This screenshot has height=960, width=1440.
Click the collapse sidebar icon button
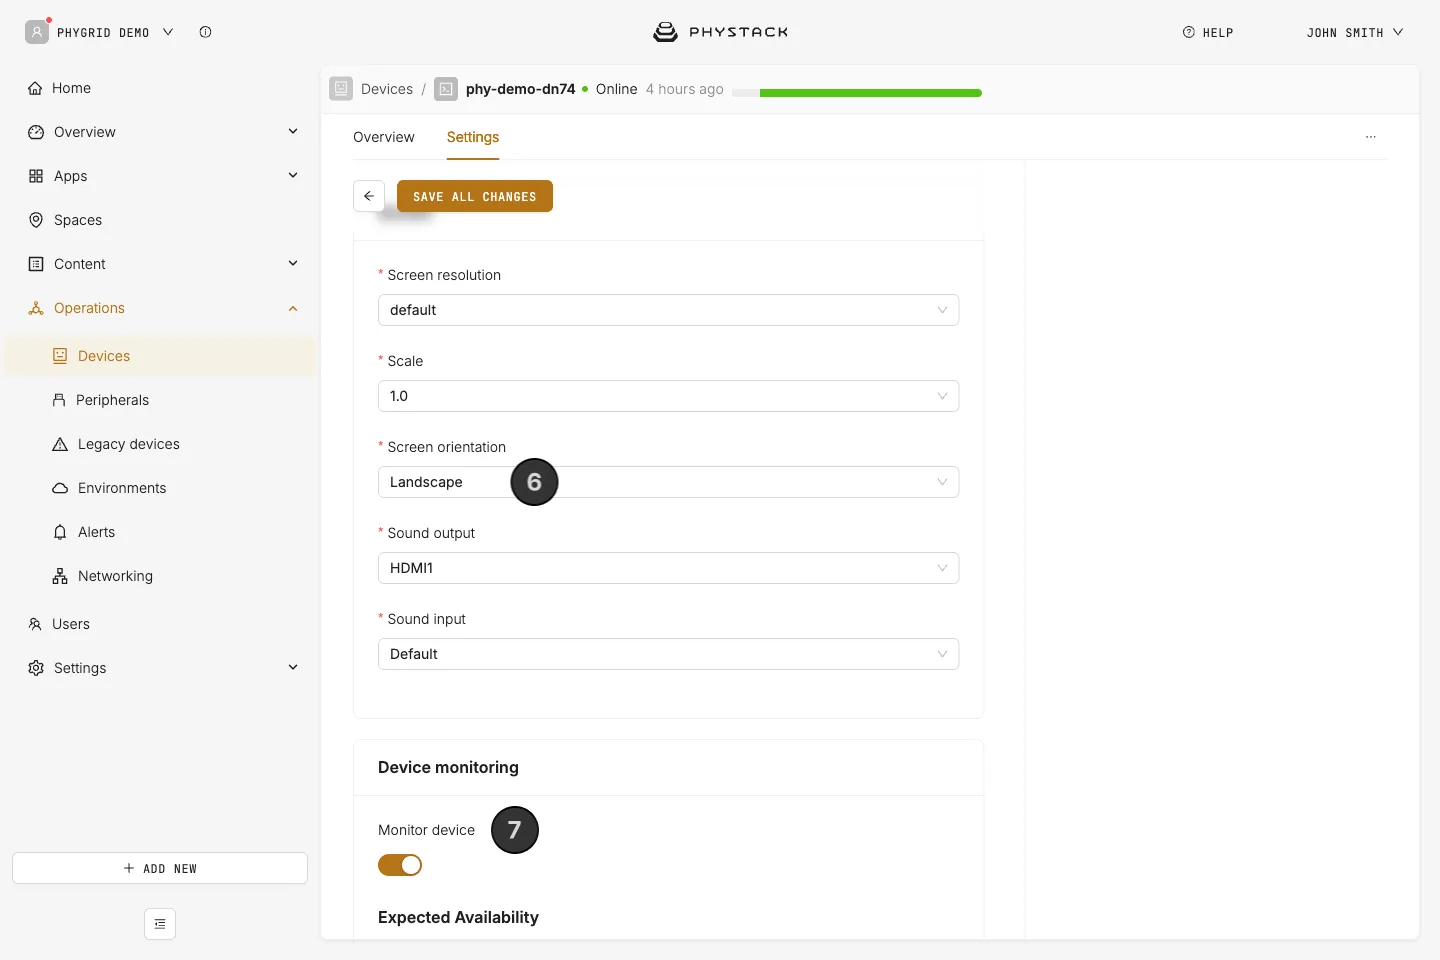tap(160, 924)
